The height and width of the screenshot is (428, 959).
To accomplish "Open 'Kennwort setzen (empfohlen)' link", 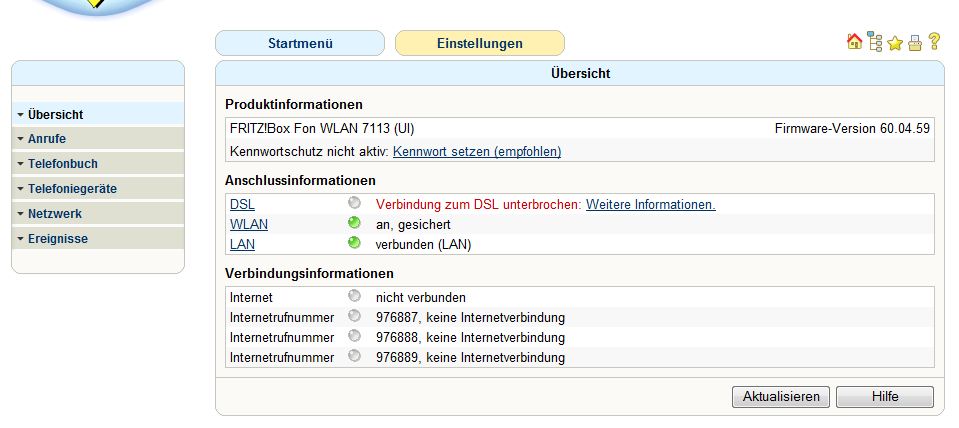I will point(477,151).
